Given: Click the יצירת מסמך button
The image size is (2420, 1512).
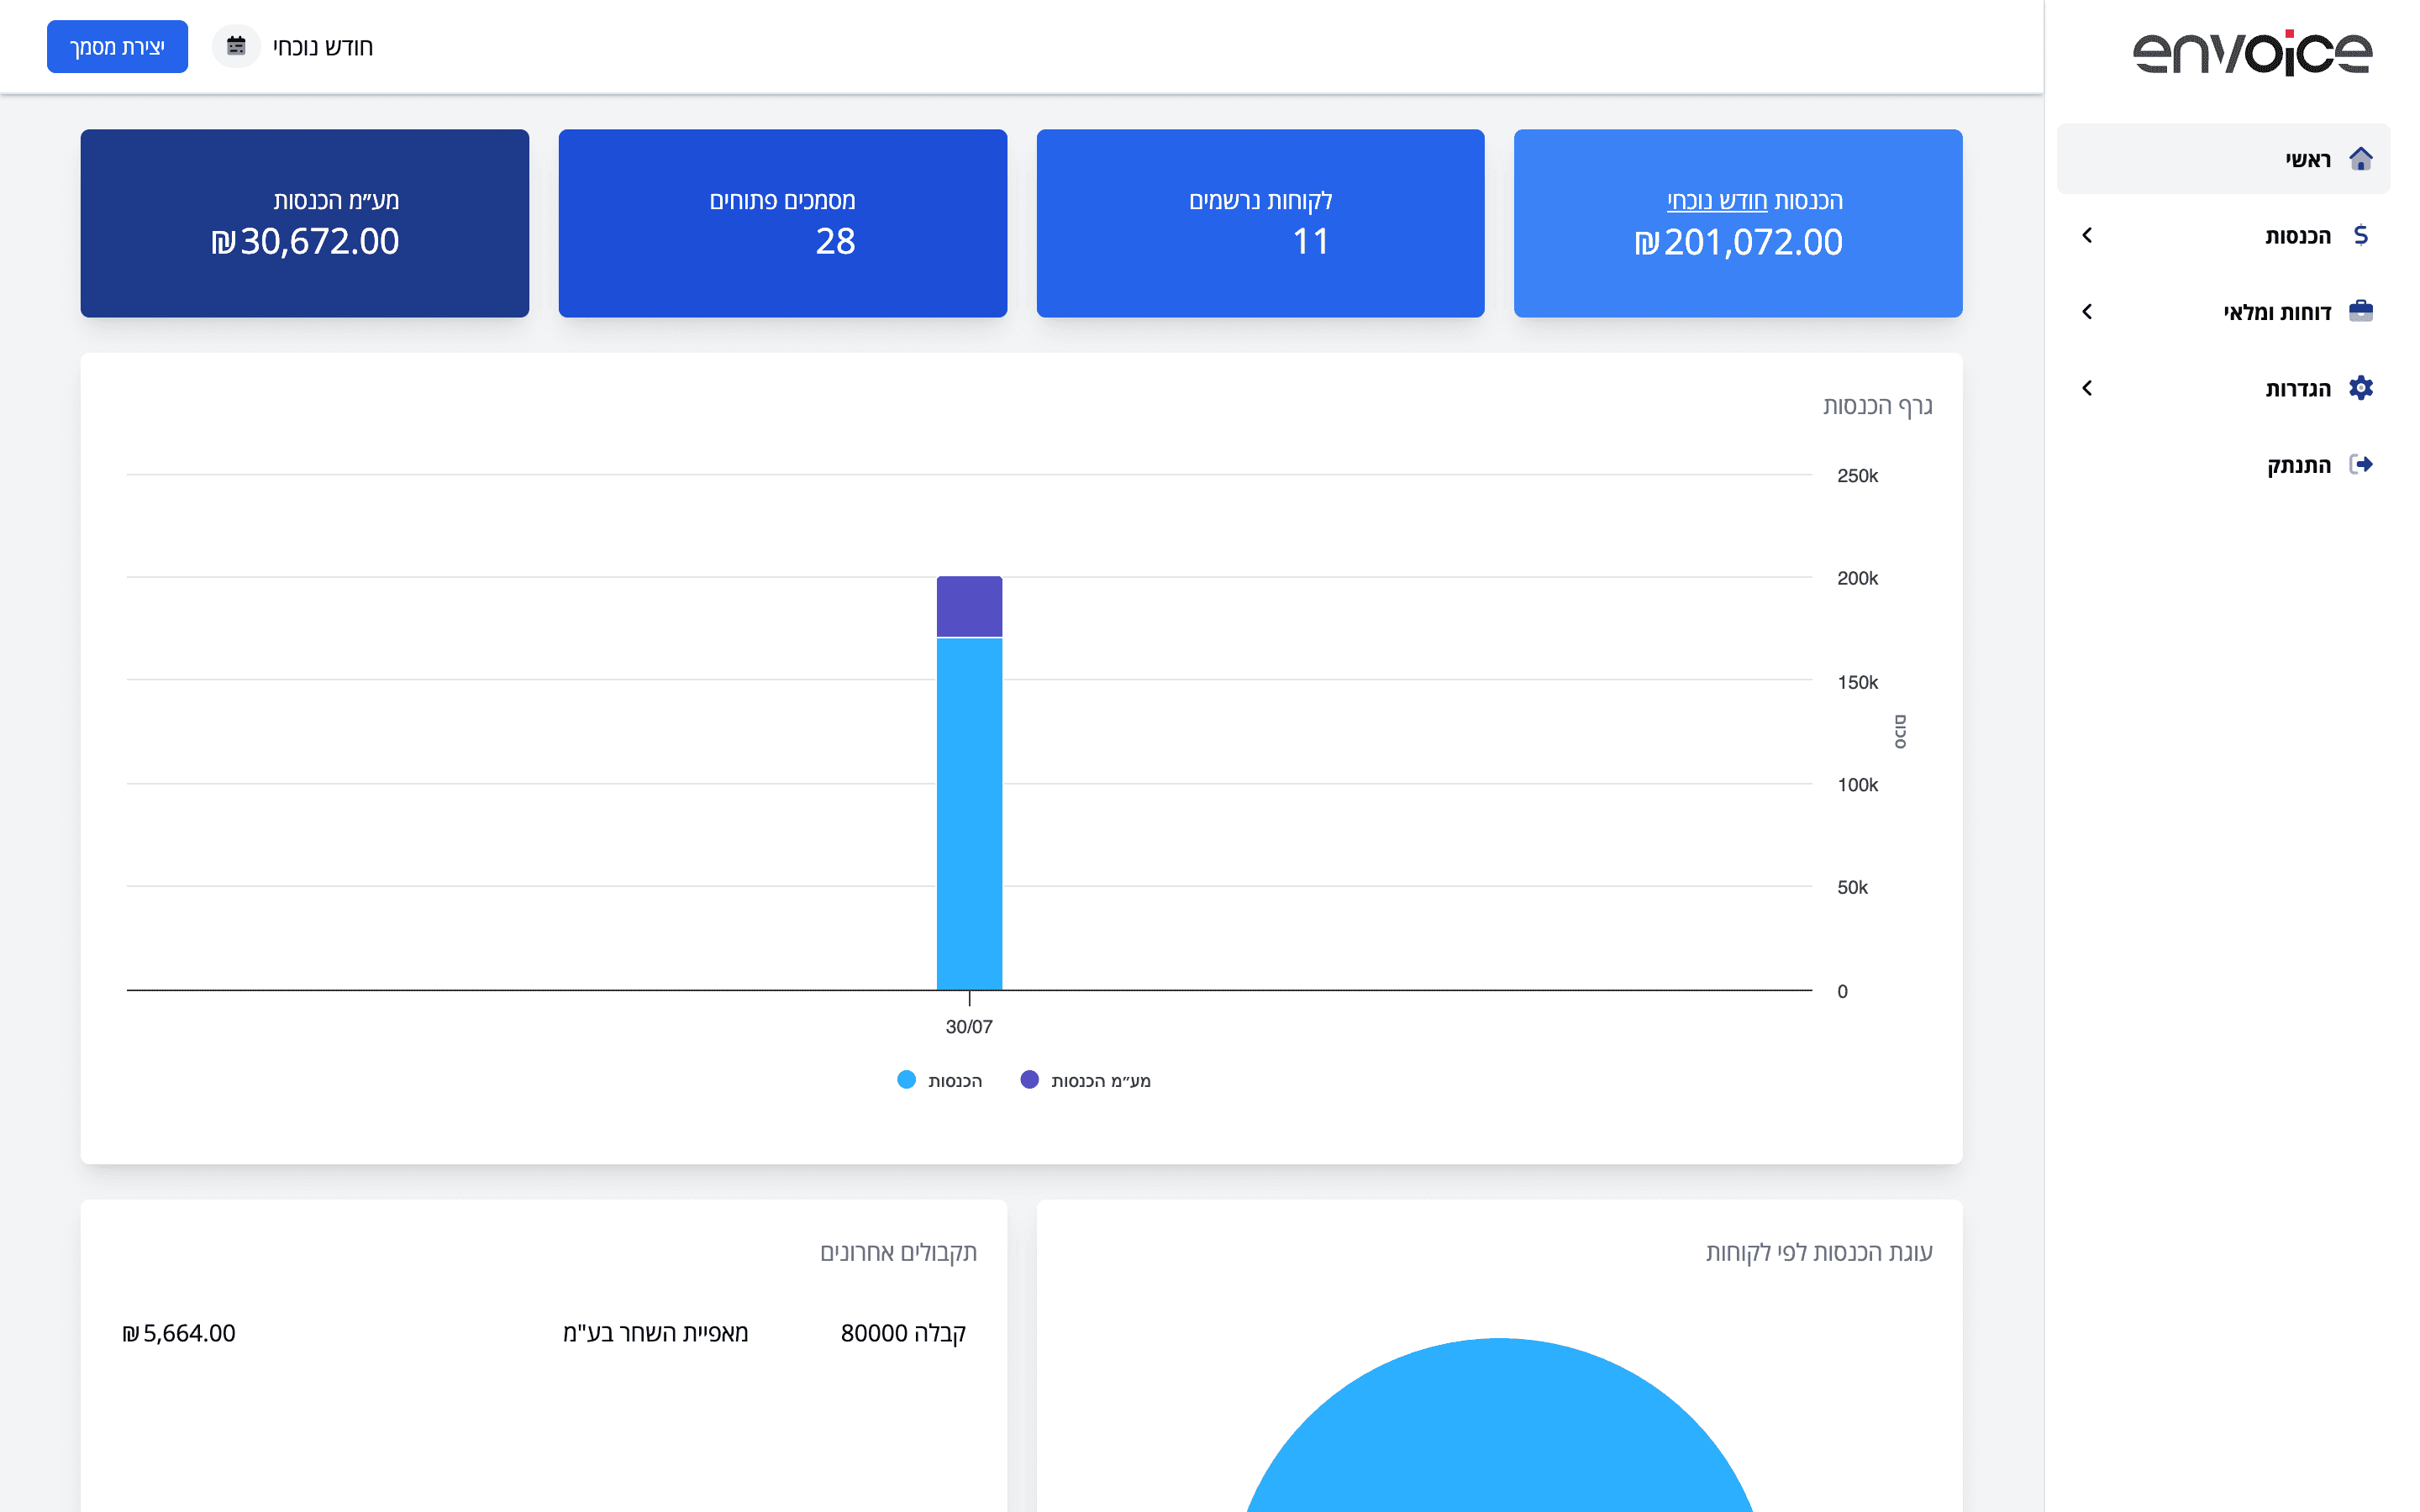Looking at the screenshot, I should (x=117, y=46).
